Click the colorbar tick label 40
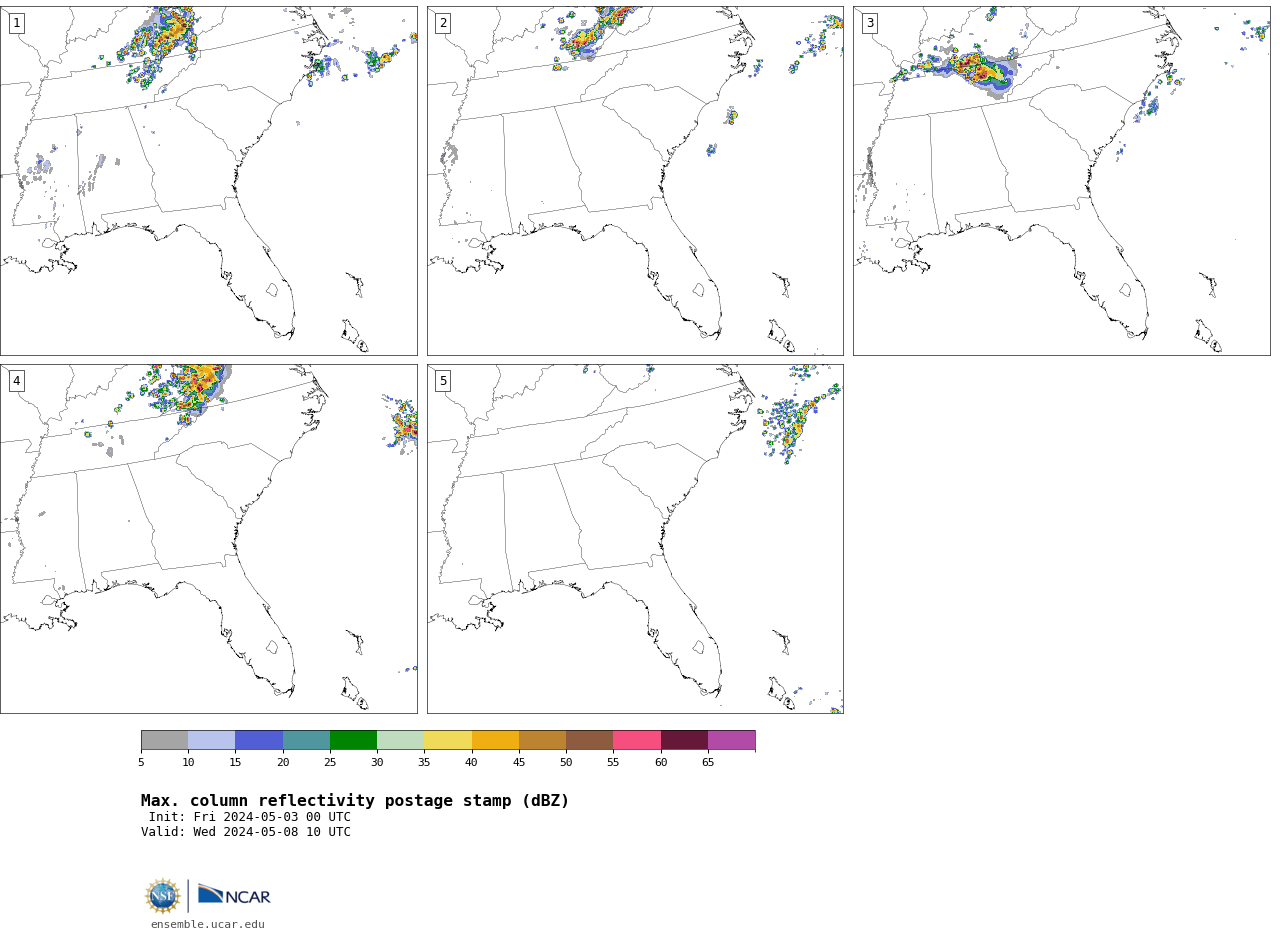This screenshot has width=1280, height=936. coord(472,763)
